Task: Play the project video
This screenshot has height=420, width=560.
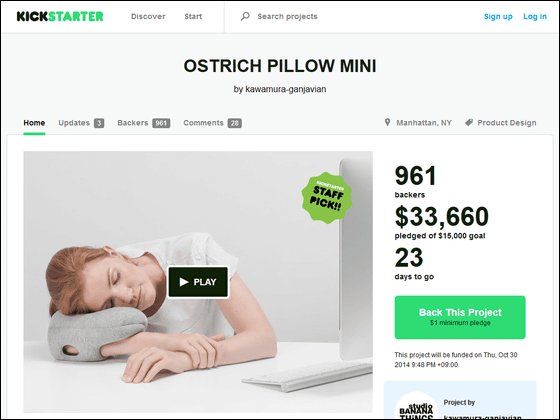Action: point(198,282)
